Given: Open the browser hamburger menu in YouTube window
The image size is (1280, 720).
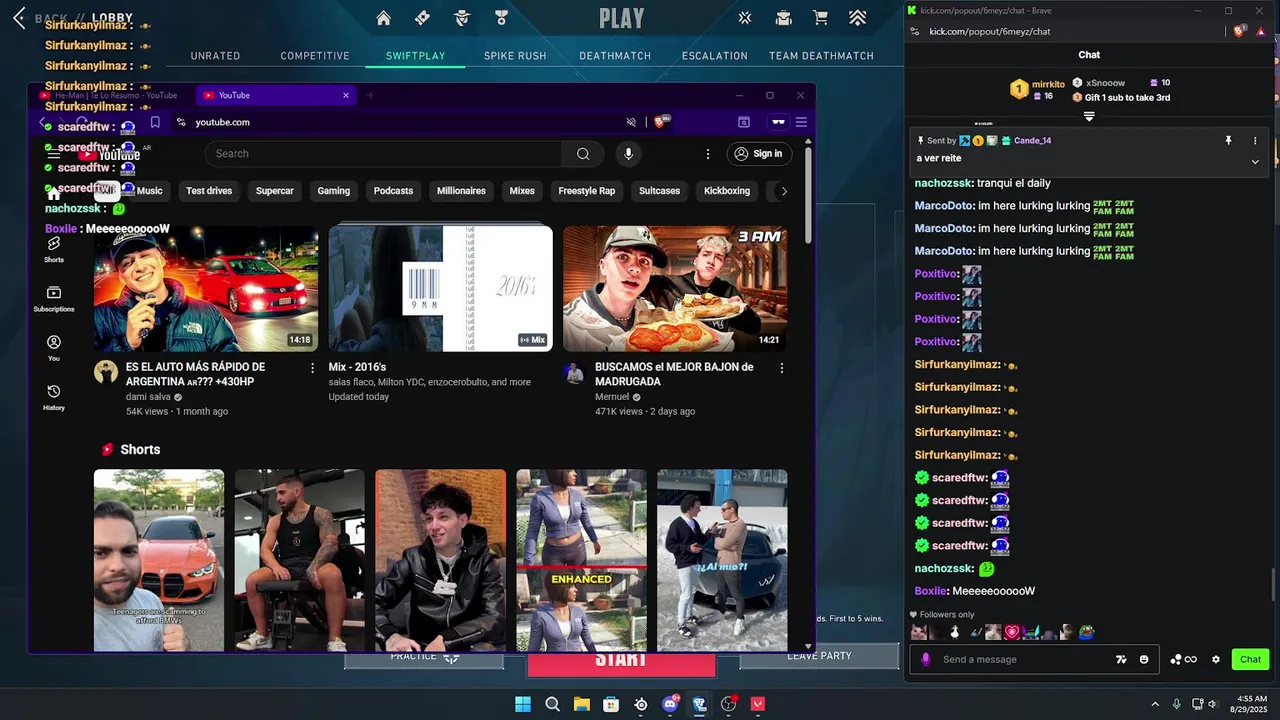Looking at the screenshot, I should pos(801,122).
